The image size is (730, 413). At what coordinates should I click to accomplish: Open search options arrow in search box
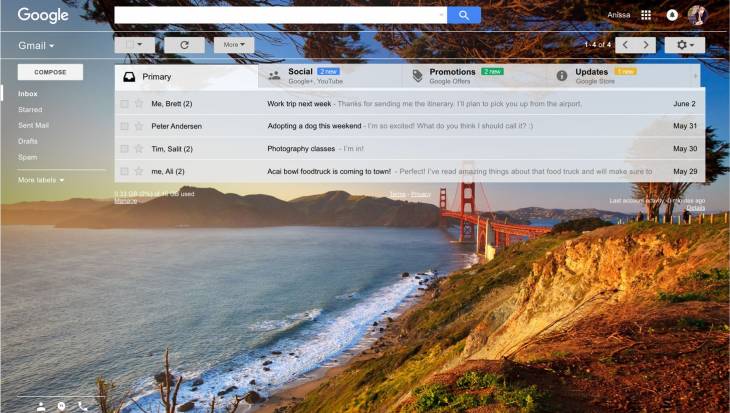[x=441, y=15]
